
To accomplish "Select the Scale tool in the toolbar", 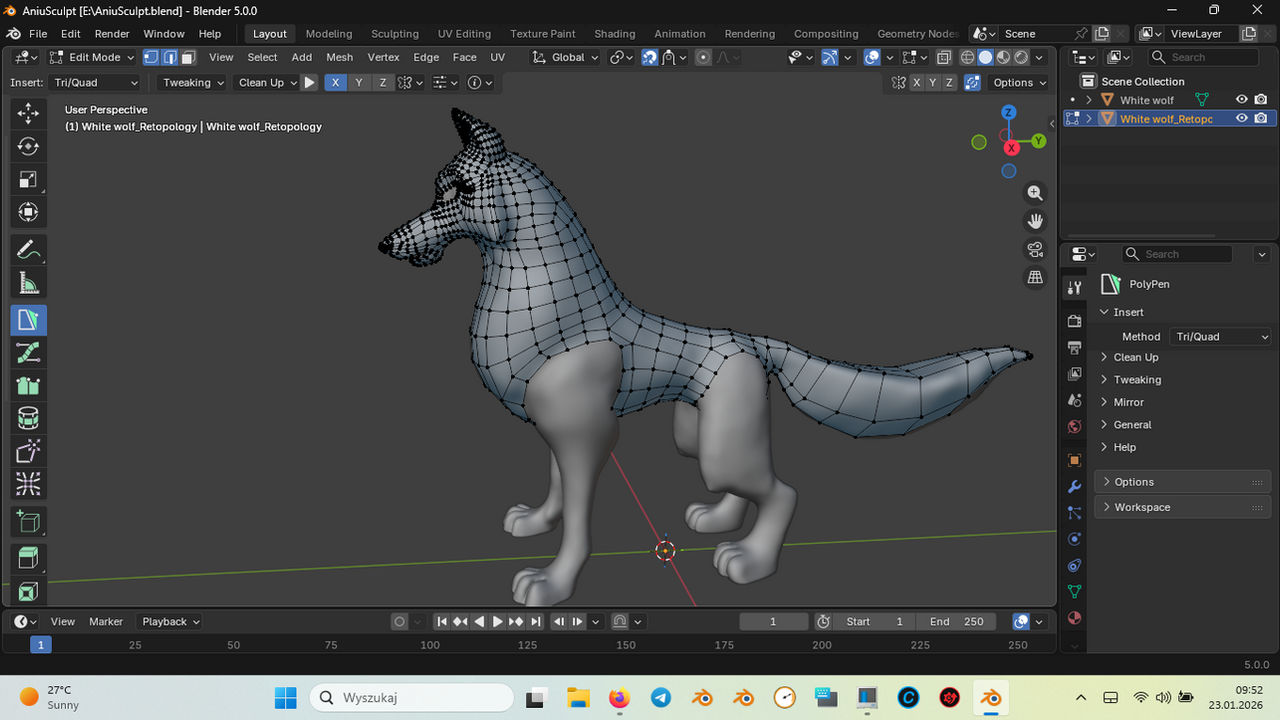I will [28, 179].
